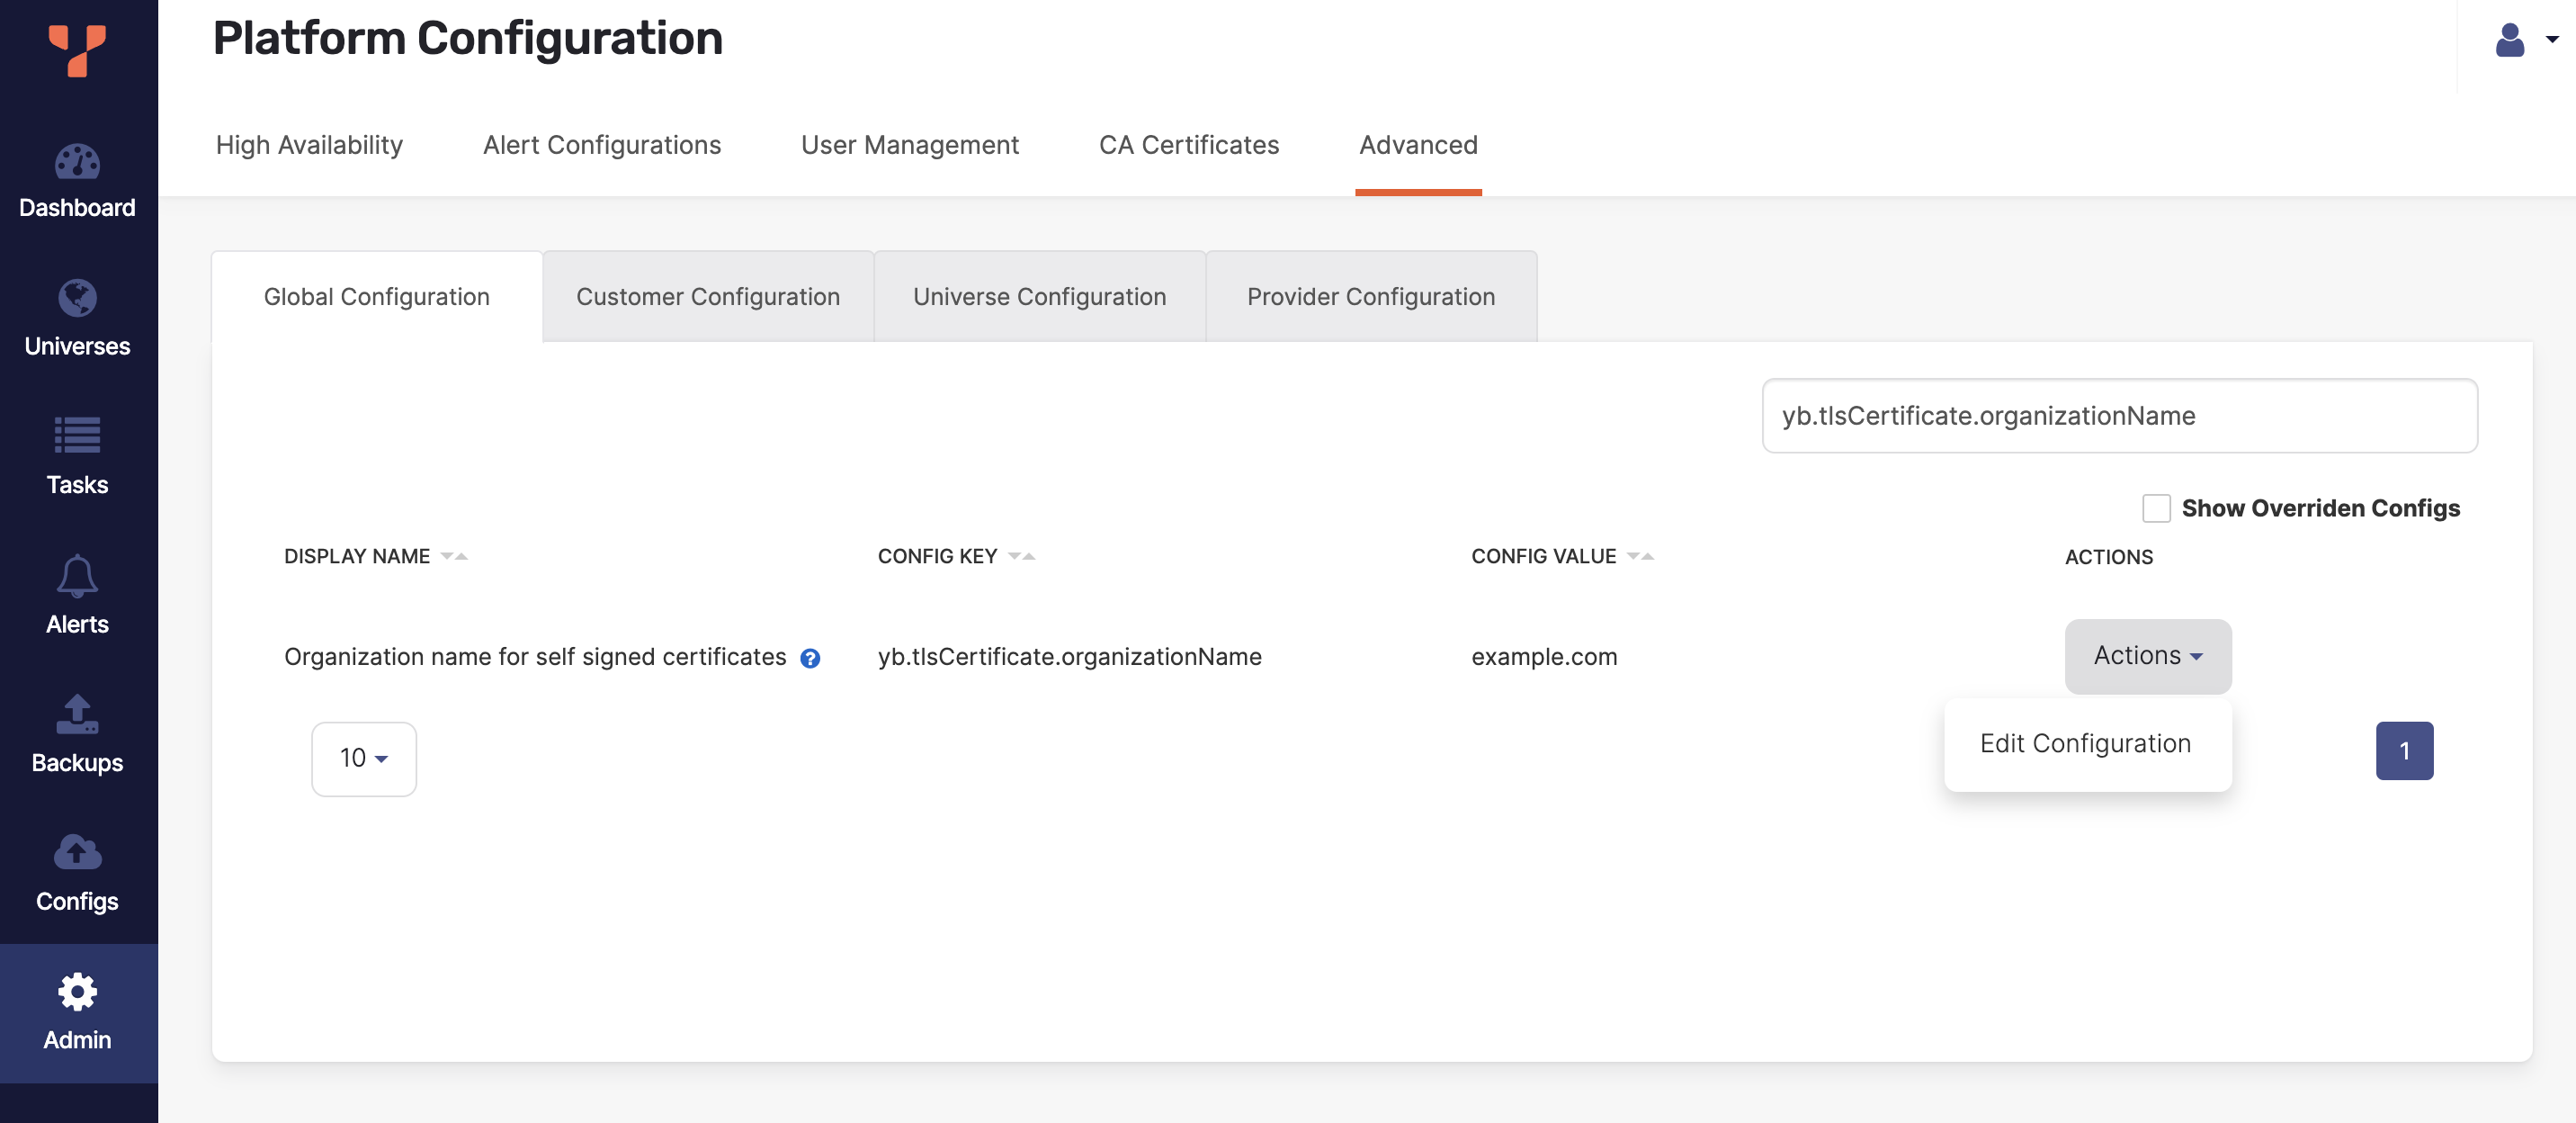Open the help tooltip question mark icon
2576x1123 pixels.
tap(810, 658)
